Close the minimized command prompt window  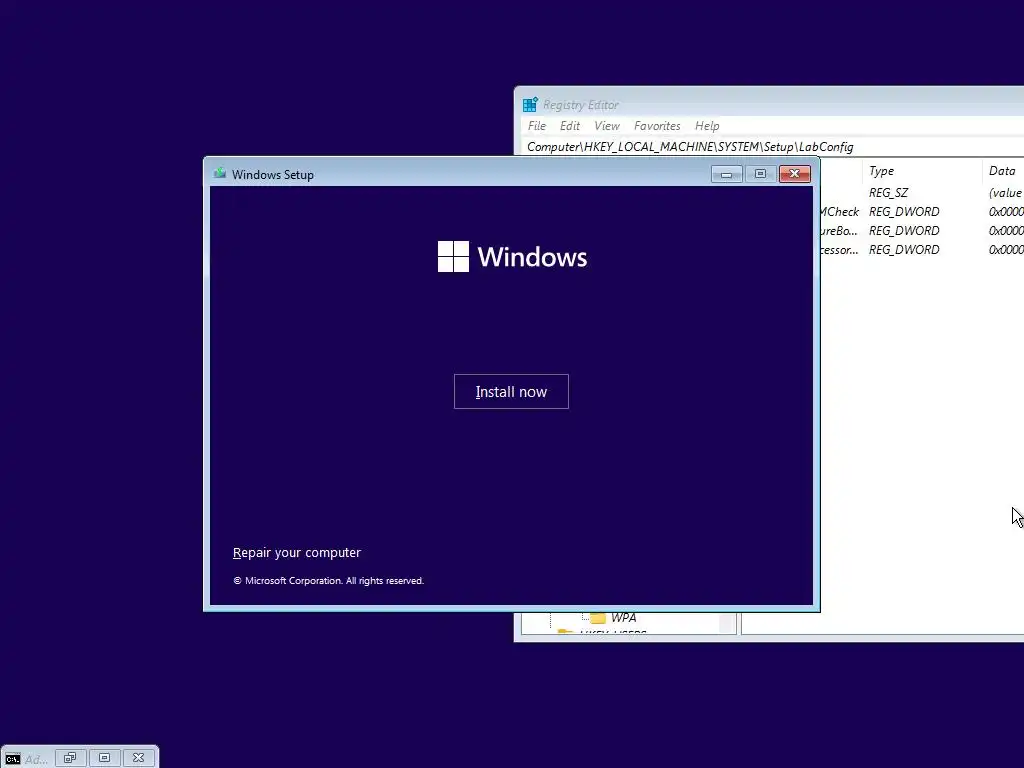click(138, 758)
